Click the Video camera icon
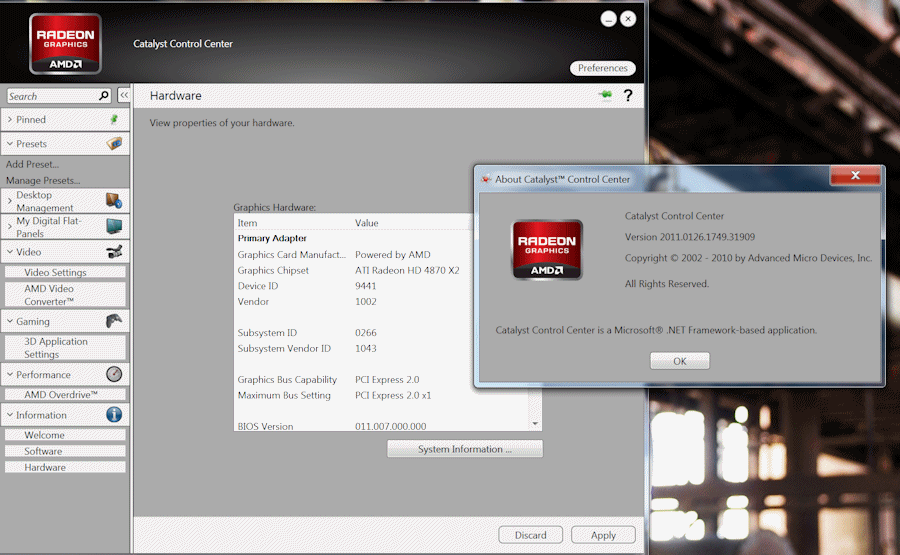 pos(114,251)
